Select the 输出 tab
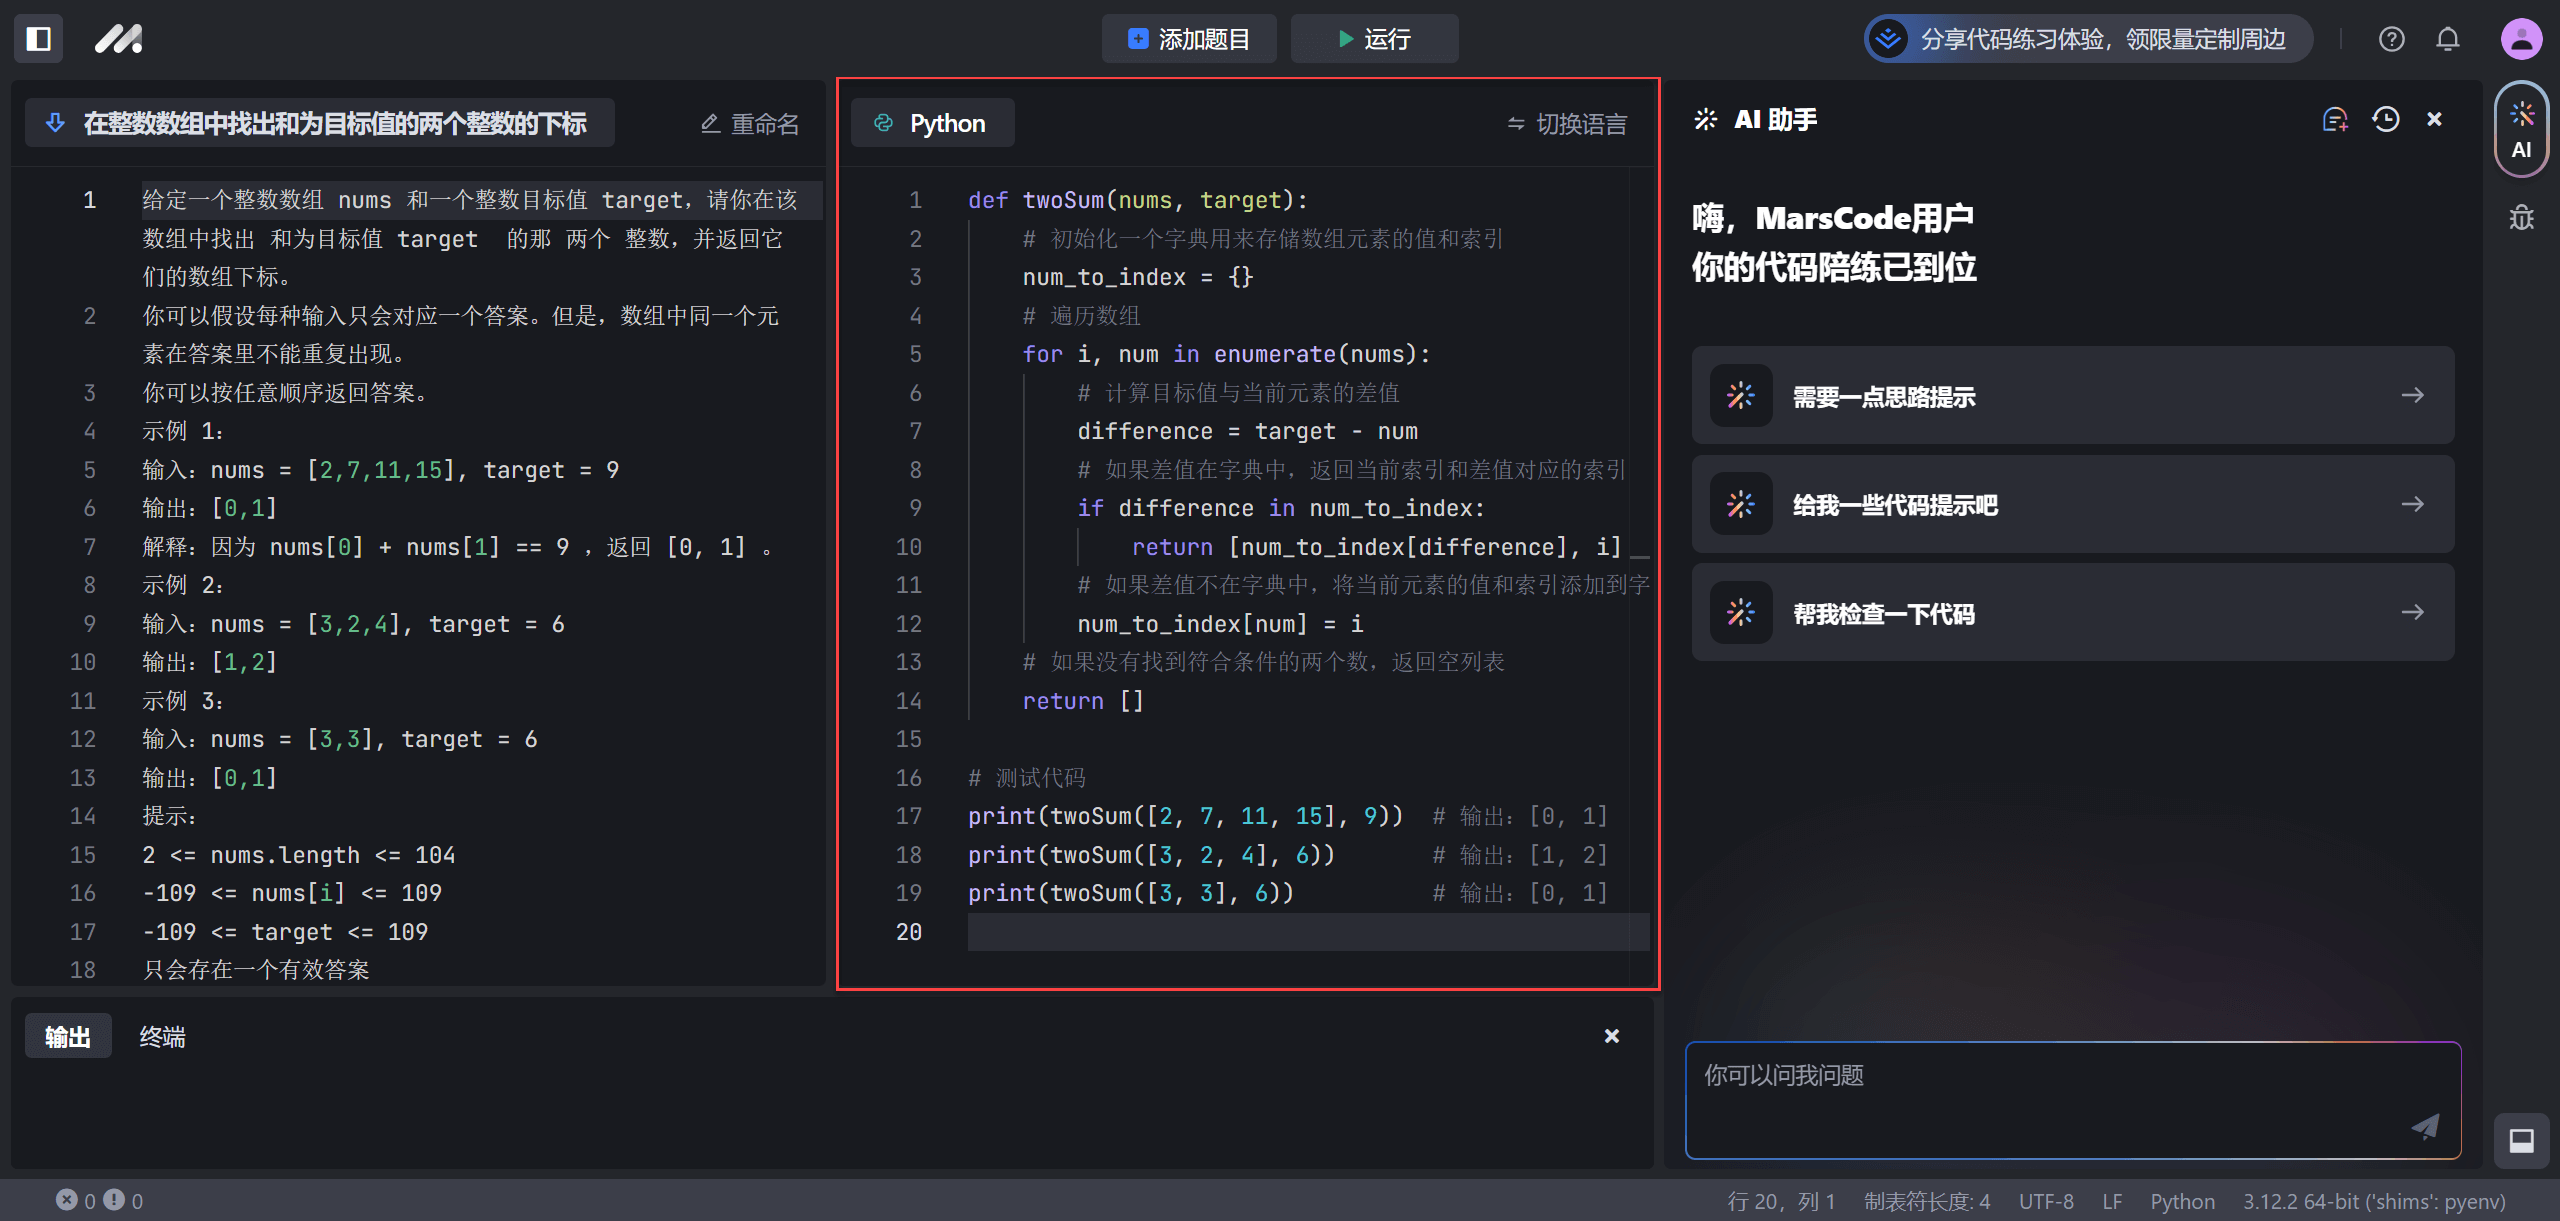 coord(68,1037)
